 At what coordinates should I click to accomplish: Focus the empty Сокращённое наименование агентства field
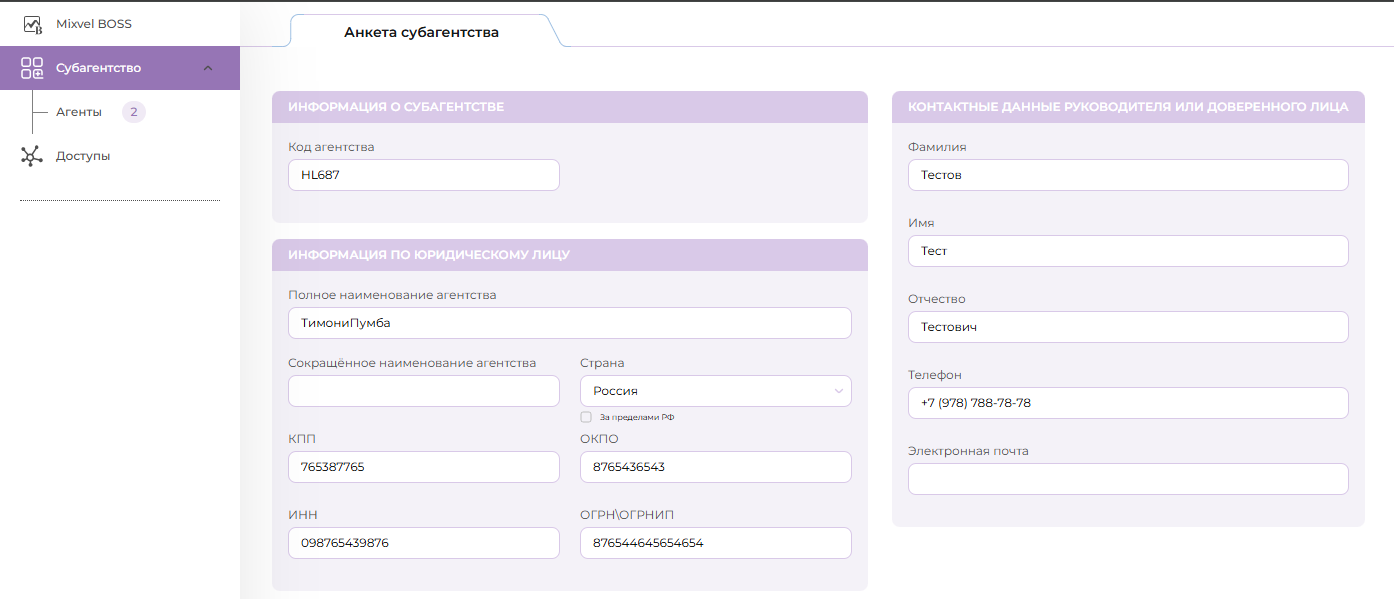pyautogui.click(x=423, y=391)
